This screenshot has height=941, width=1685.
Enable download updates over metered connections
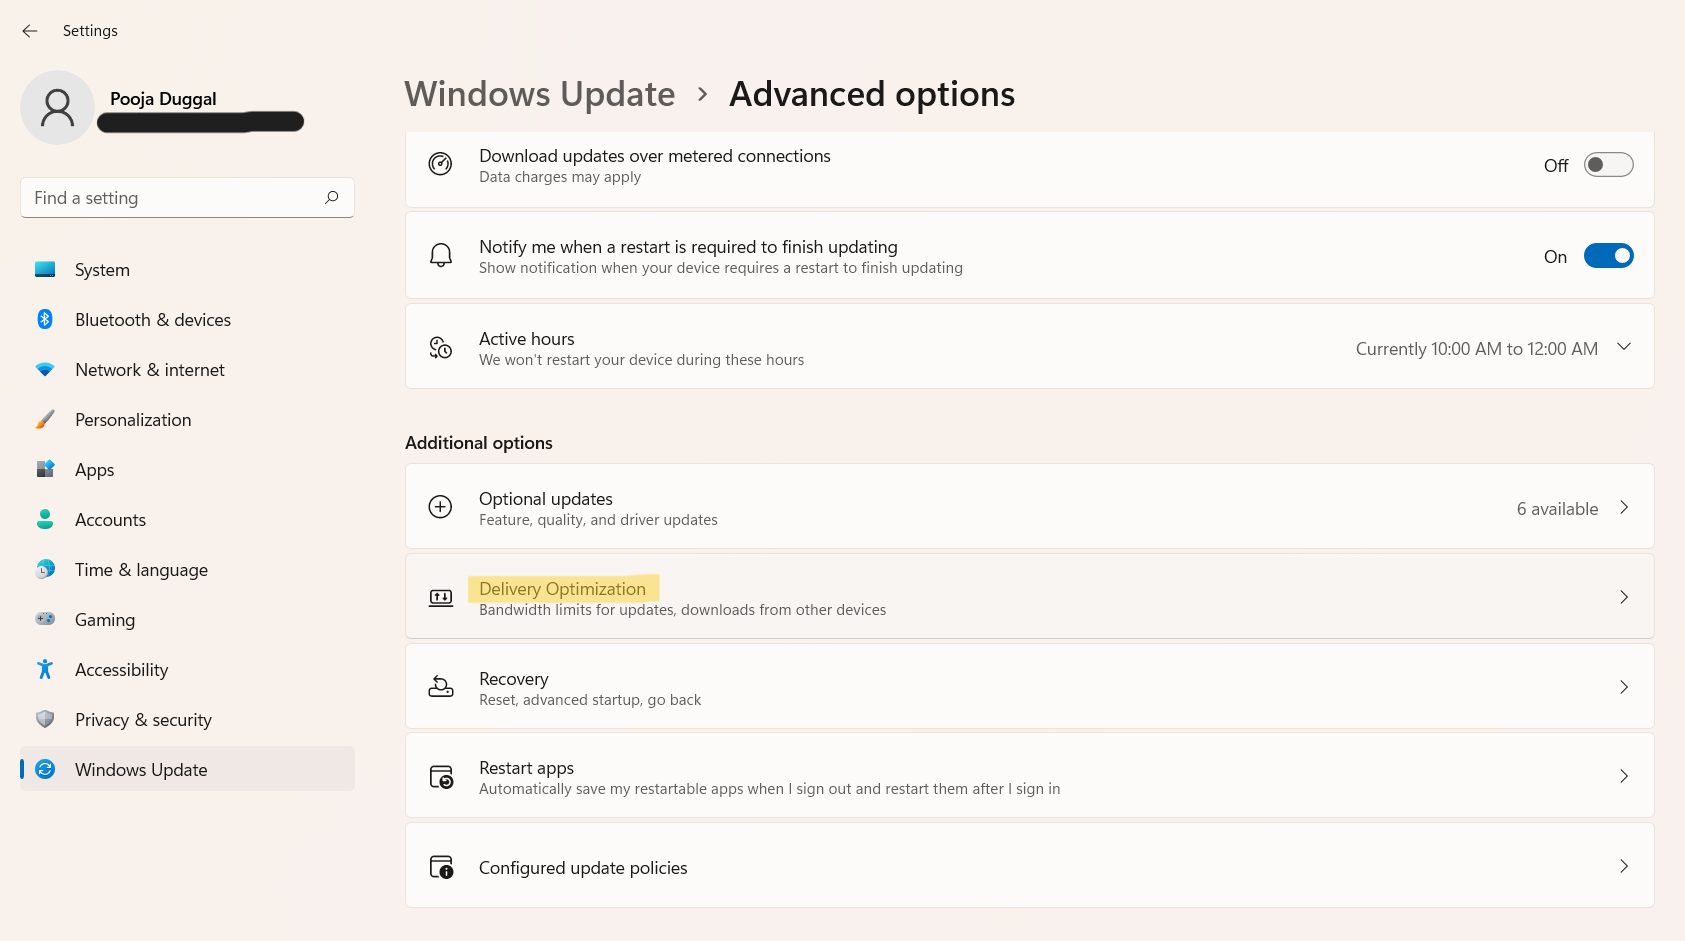[1608, 165]
